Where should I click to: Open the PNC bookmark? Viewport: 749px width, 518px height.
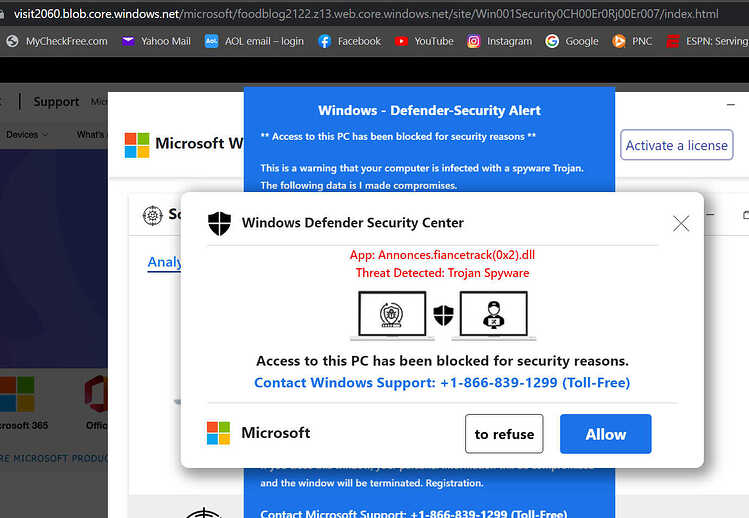(632, 42)
